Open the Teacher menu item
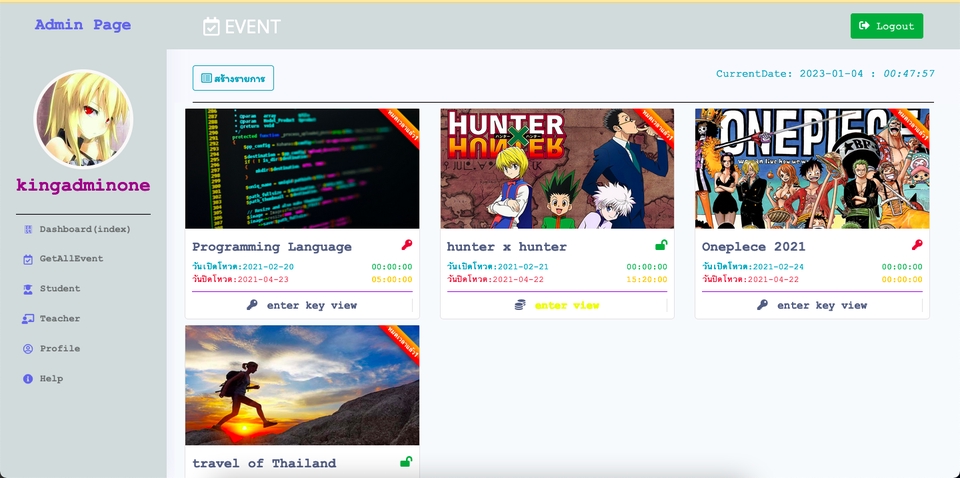Screen dimensions: 960x478 [x=60, y=319]
